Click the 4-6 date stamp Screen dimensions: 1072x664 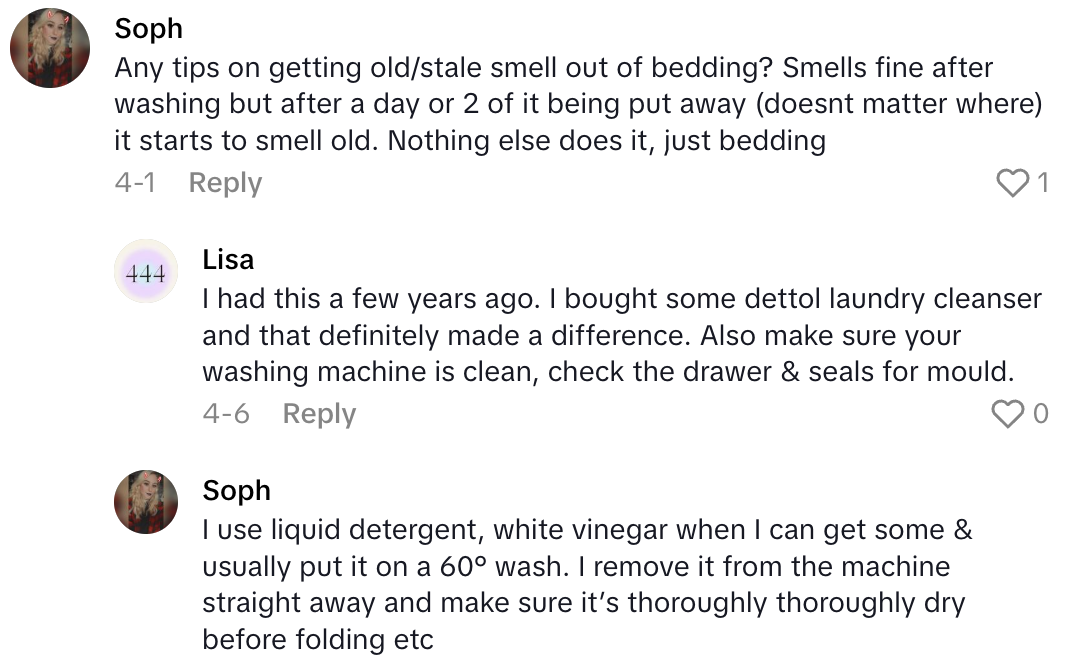226,414
